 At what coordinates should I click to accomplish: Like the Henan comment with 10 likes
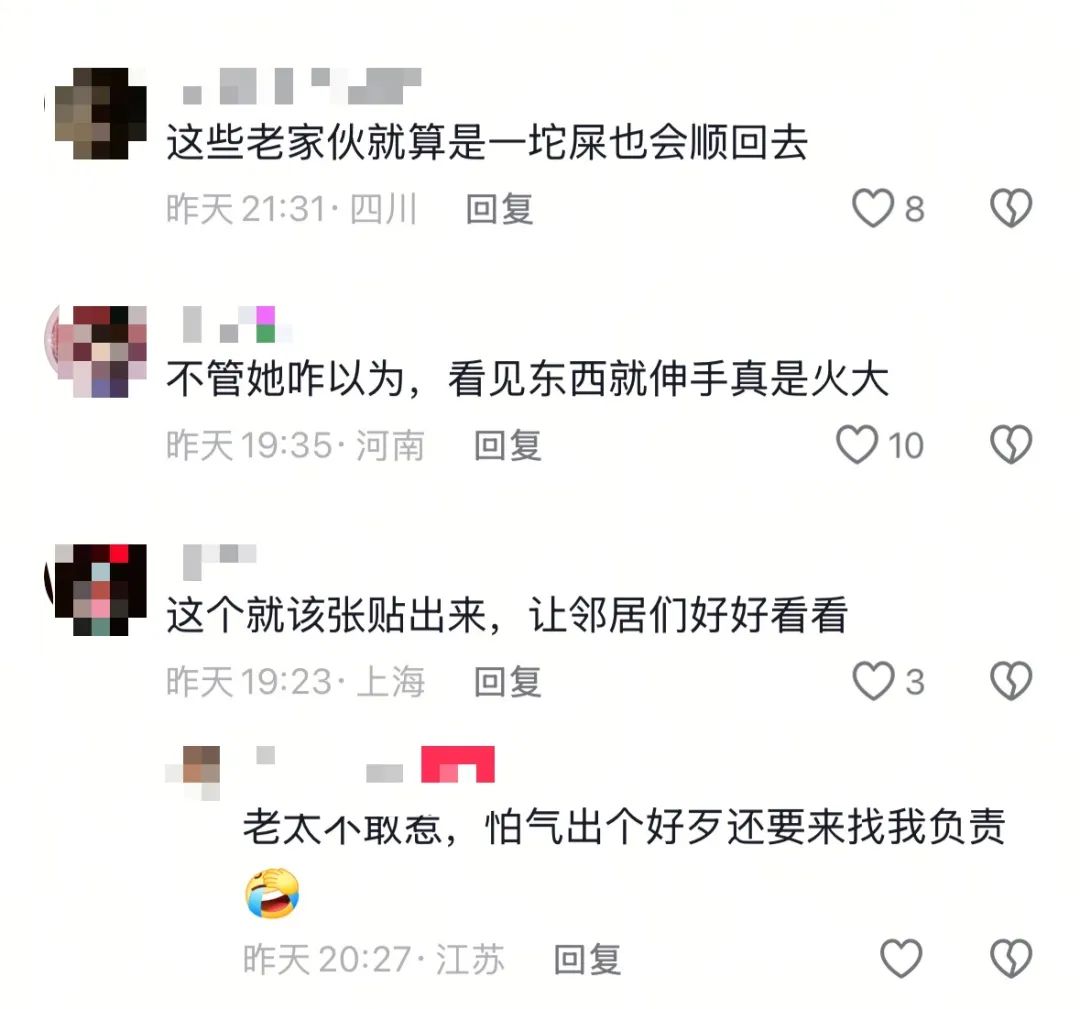[857, 445]
